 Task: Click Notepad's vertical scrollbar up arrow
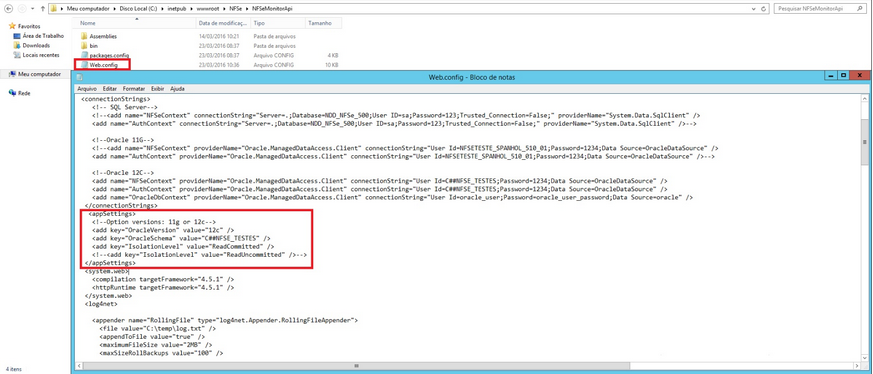864,99
